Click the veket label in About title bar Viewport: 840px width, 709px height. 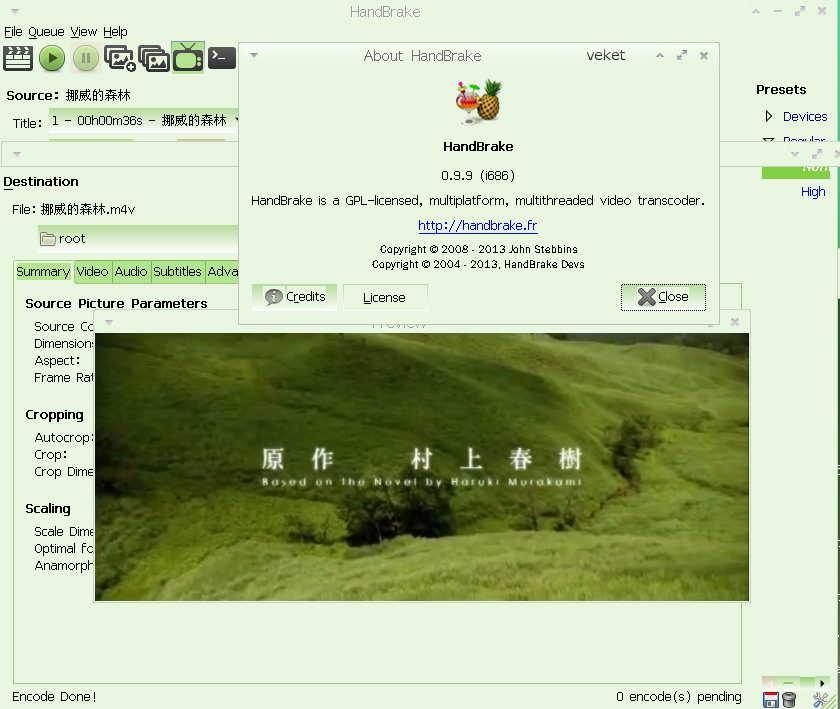[605, 55]
